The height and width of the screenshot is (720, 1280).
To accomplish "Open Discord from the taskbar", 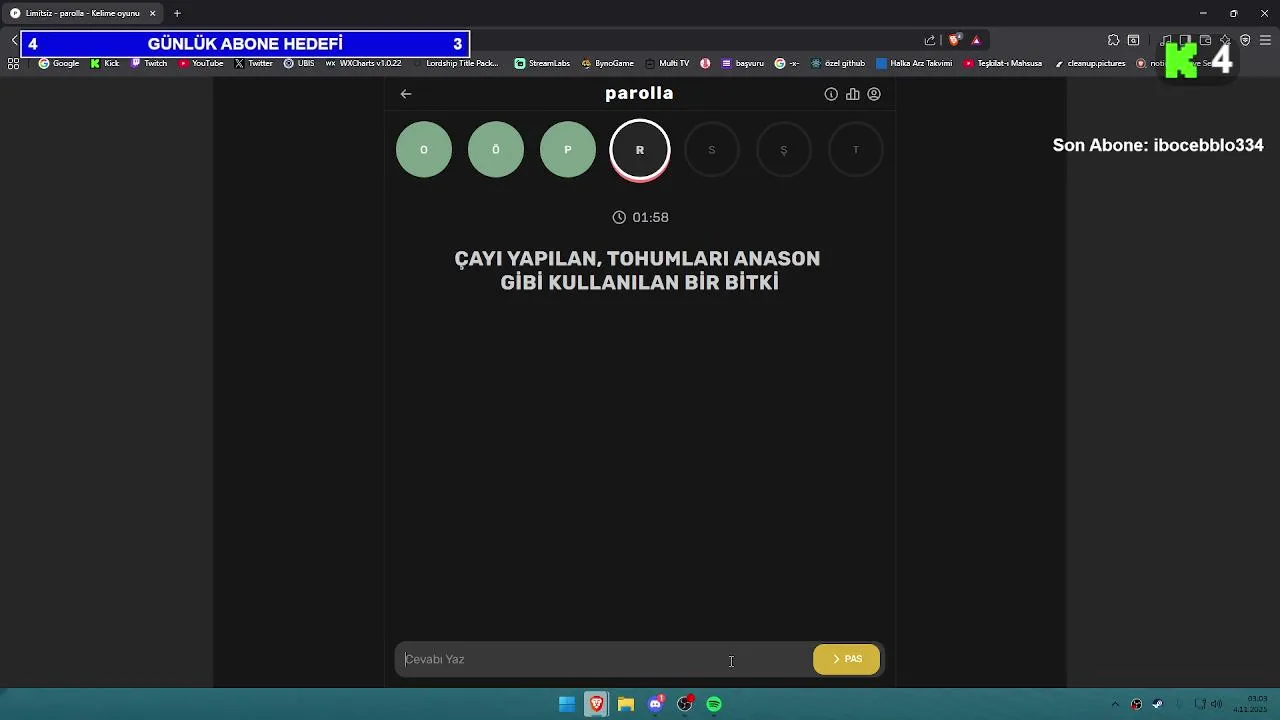I will (655, 704).
